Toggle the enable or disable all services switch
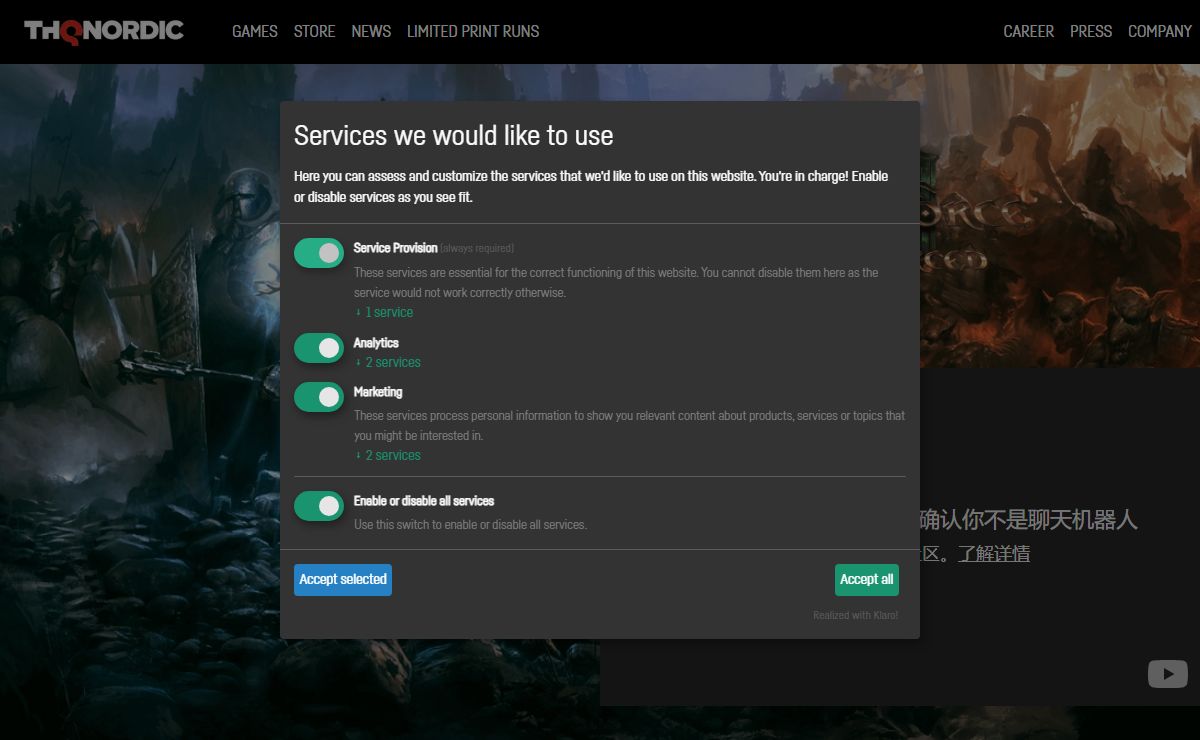 [x=319, y=506]
